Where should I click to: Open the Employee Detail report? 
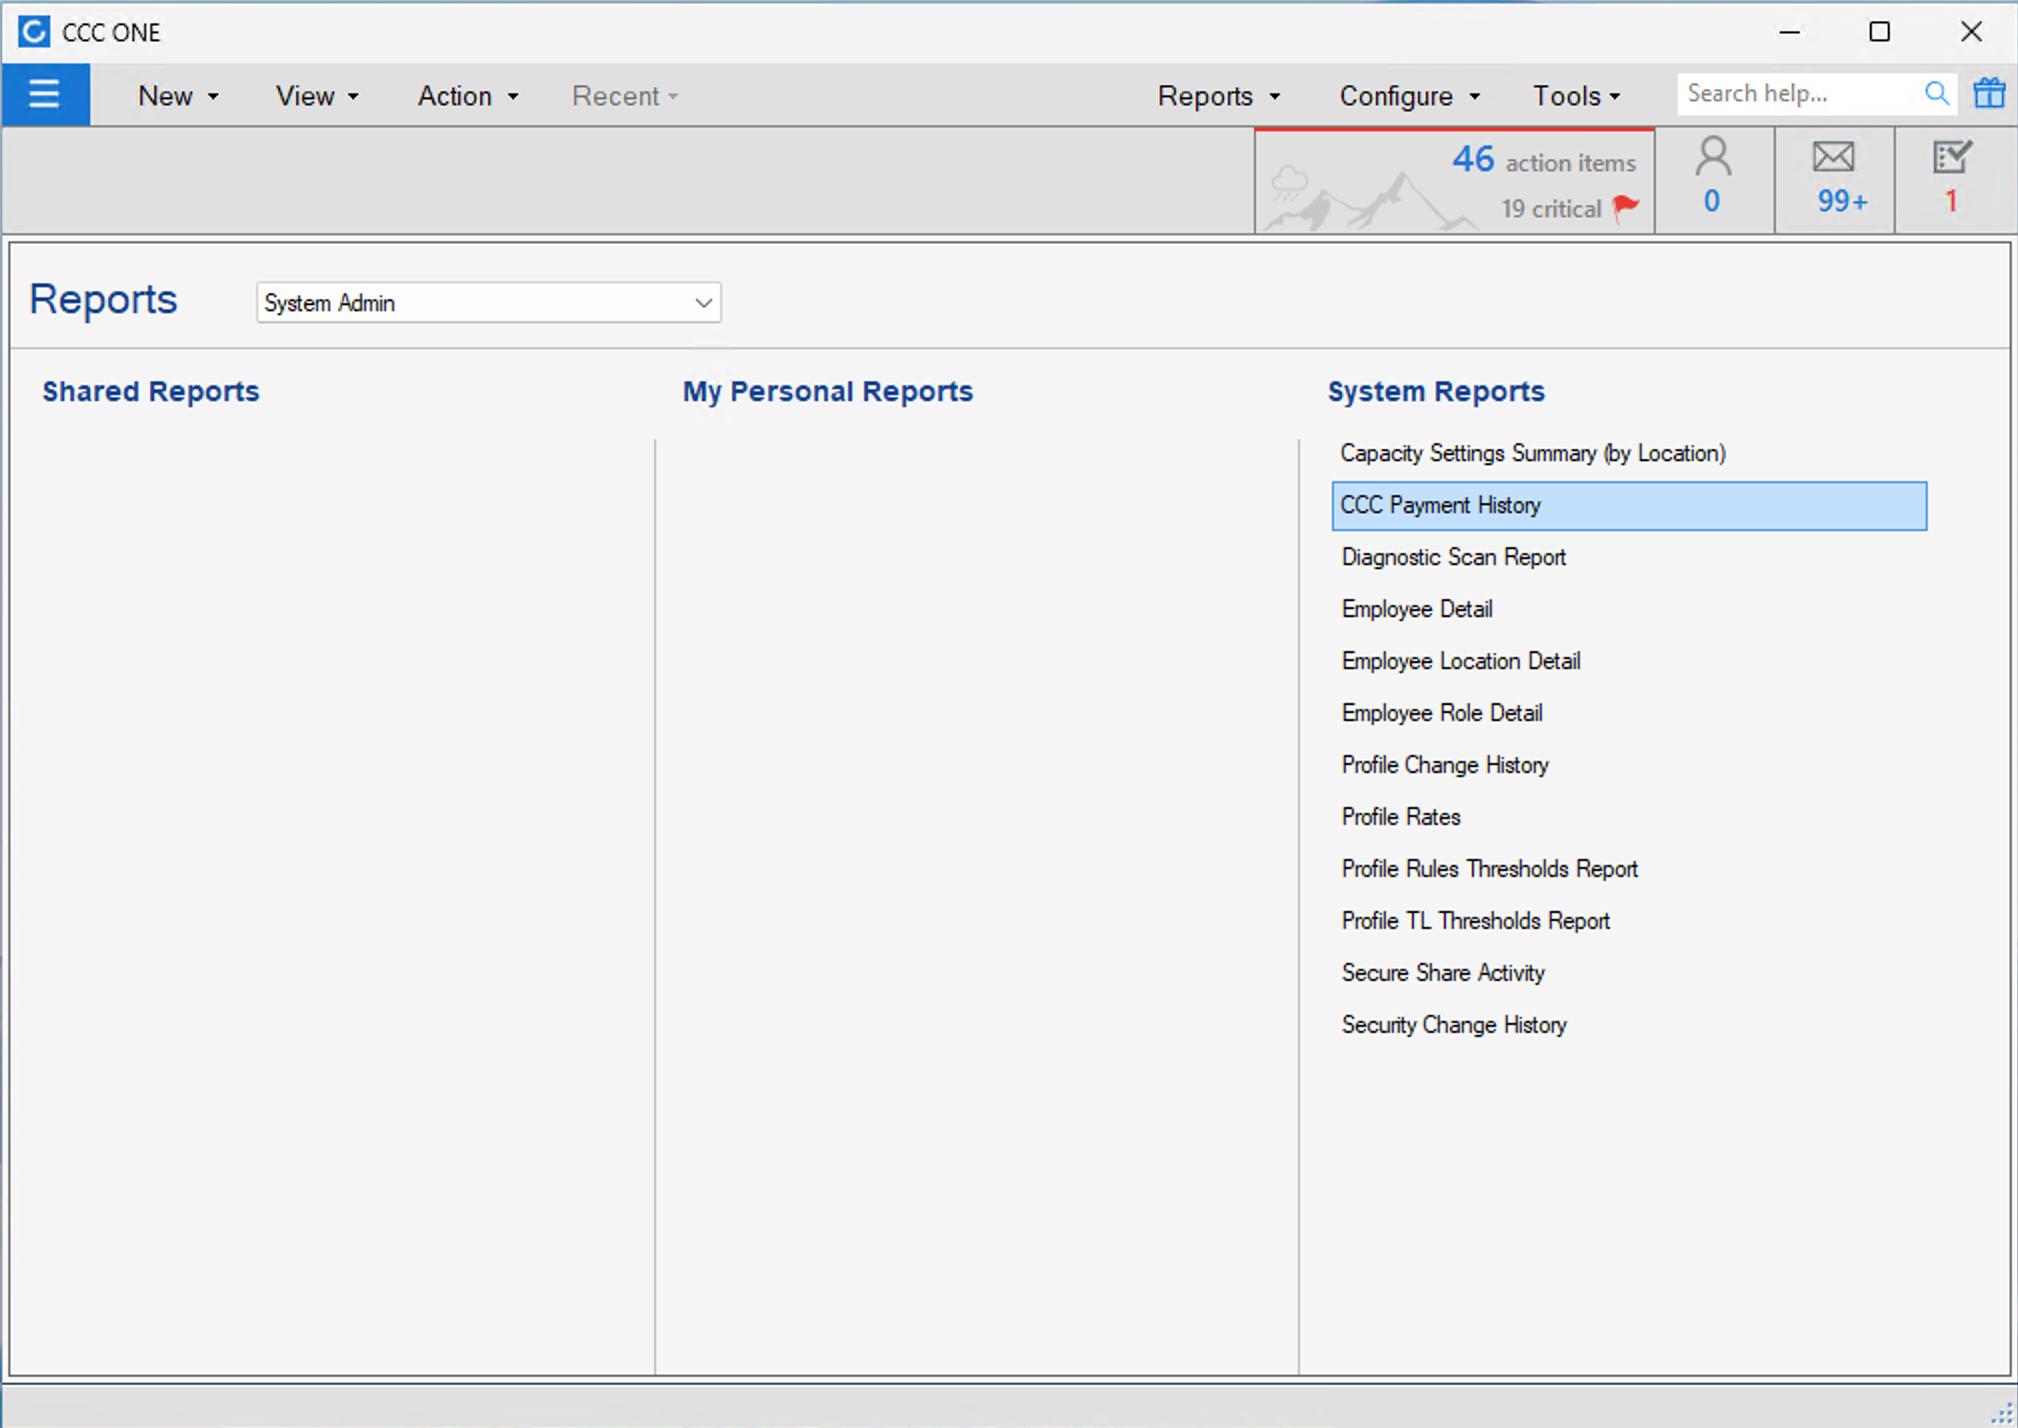[x=1417, y=609]
